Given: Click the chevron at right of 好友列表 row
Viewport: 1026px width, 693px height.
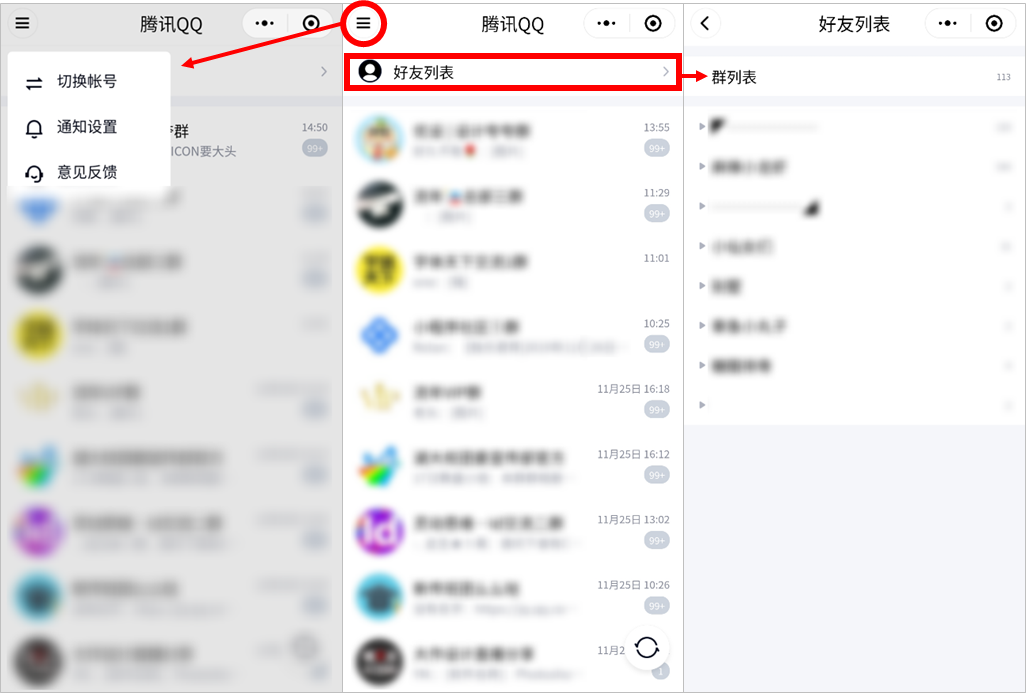Looking at the screenshot, I should pos(665,72).
